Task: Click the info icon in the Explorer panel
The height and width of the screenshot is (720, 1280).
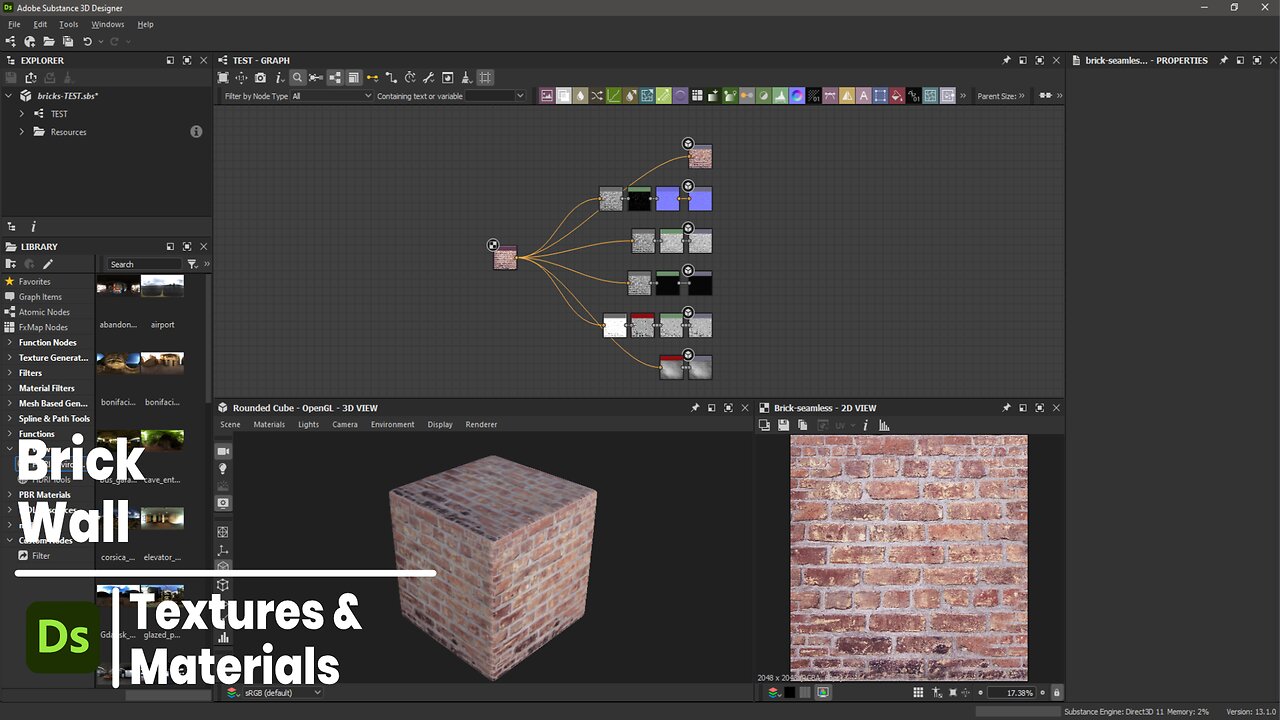Action: [x=196, y=131]
